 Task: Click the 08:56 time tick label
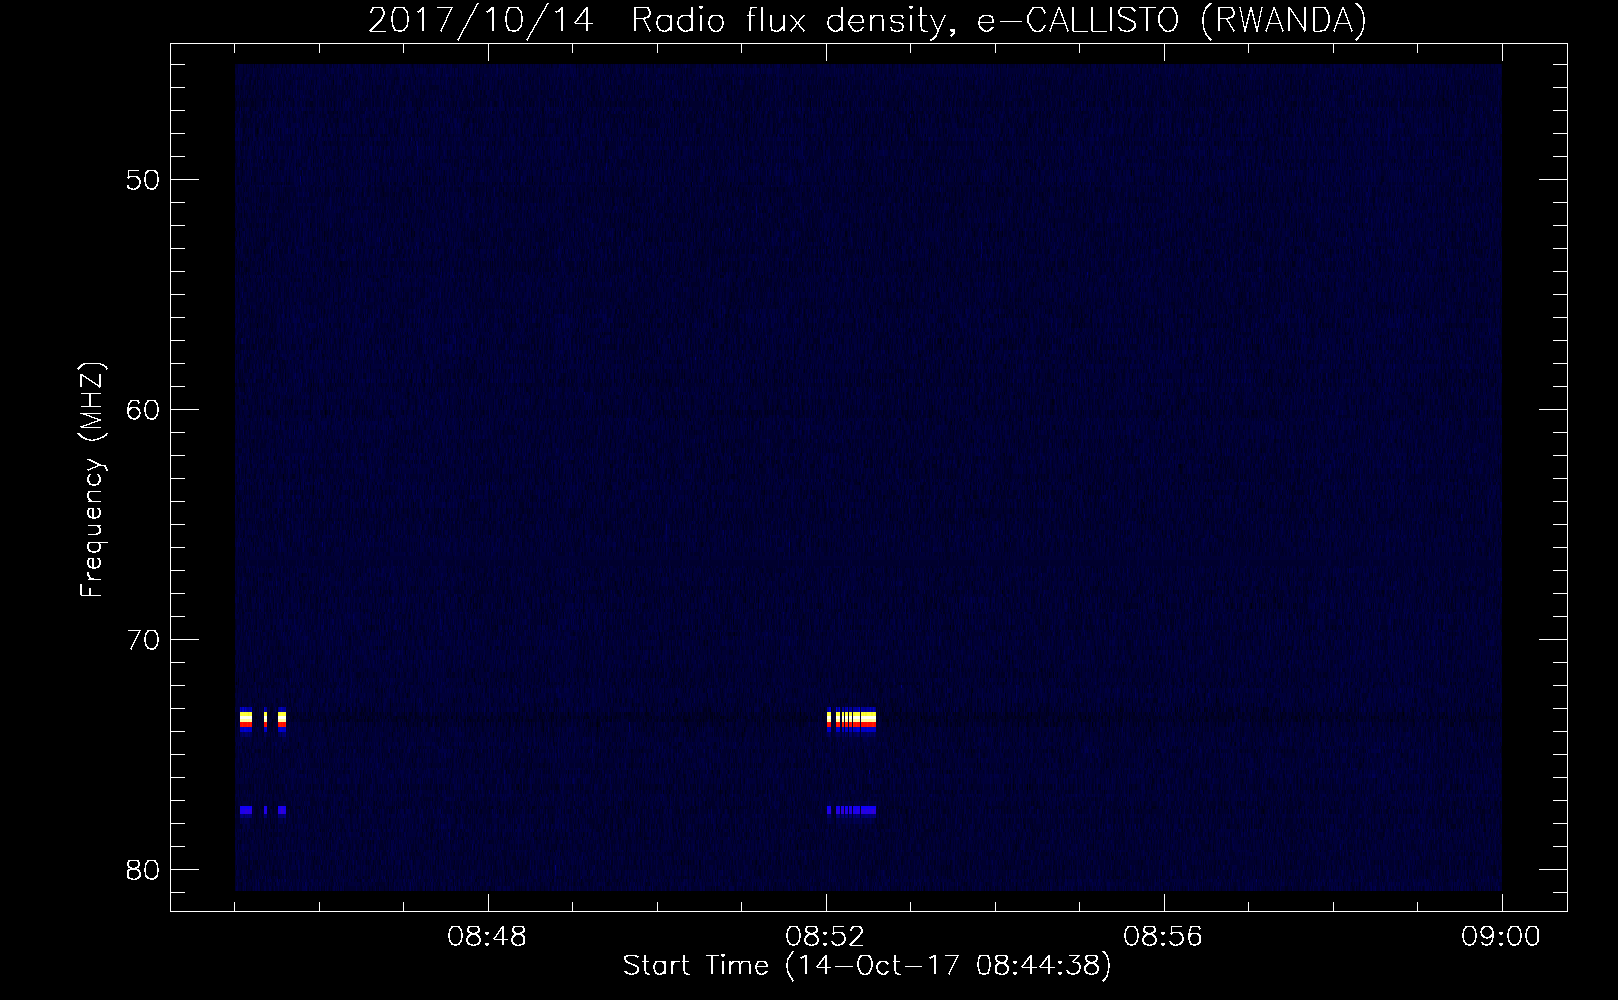click(1164, 937)
